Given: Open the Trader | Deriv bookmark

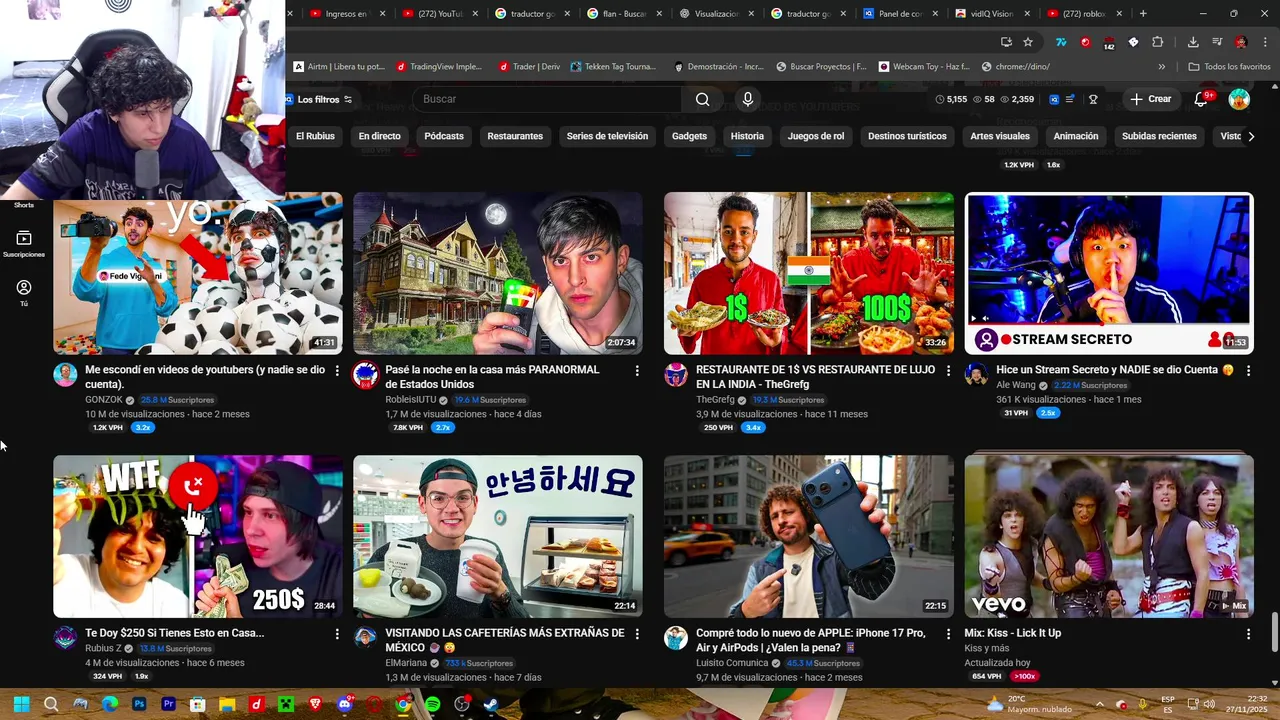Looking at the screenshot, I should click(x=530, y=67).
